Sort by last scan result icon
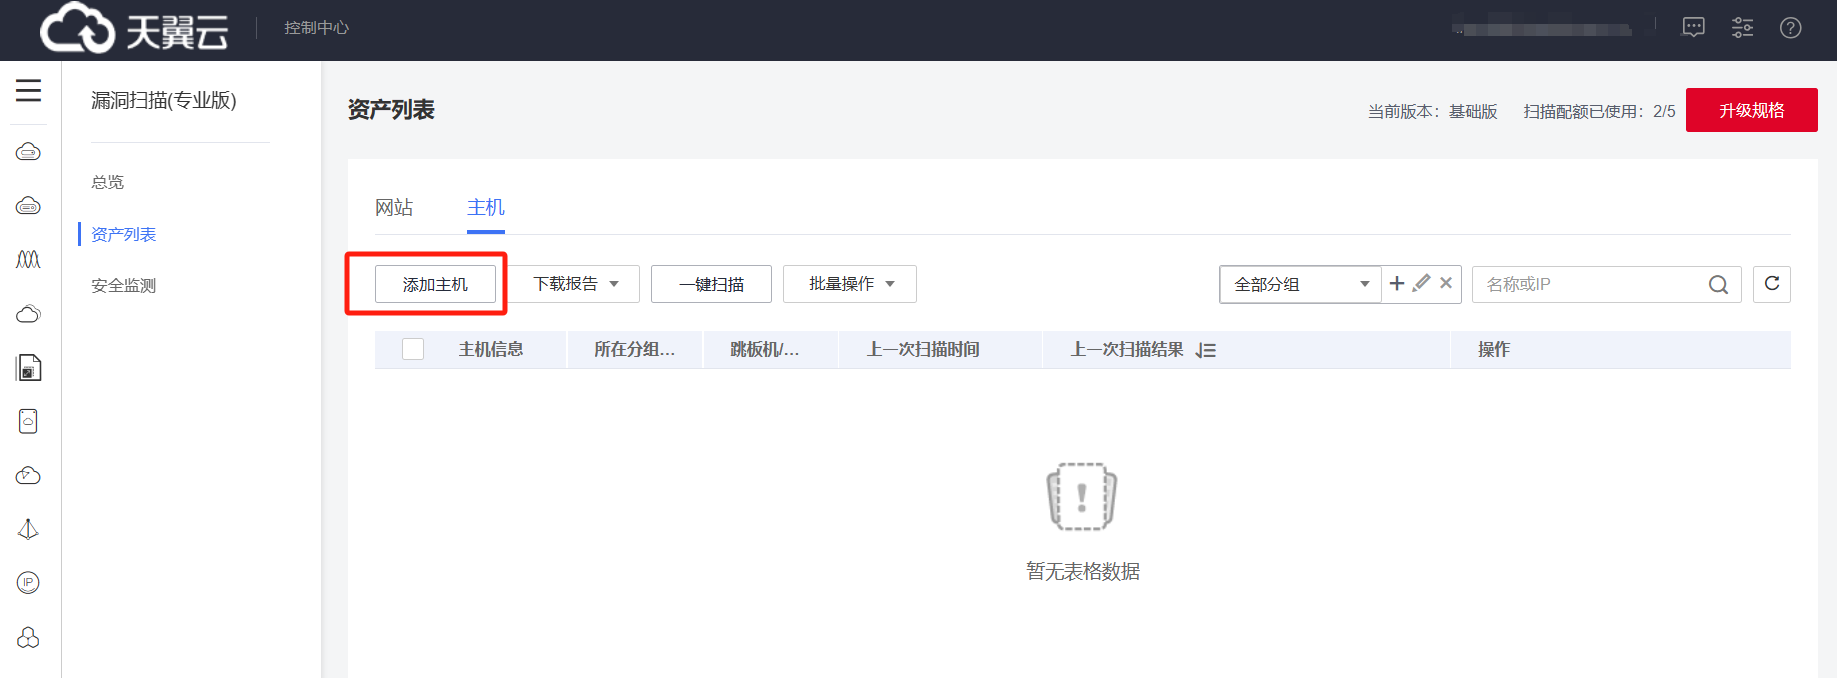Viewport: 1837px width, 678px height. [x=1206, y=350]
